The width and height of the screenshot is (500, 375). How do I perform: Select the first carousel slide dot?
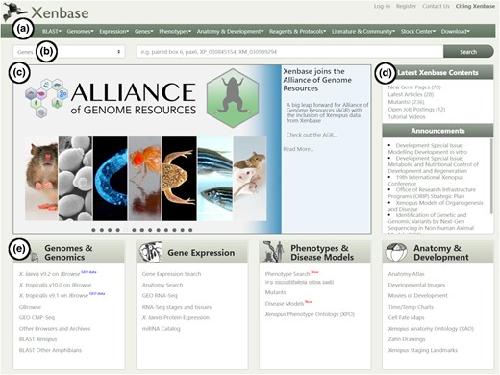93,230
